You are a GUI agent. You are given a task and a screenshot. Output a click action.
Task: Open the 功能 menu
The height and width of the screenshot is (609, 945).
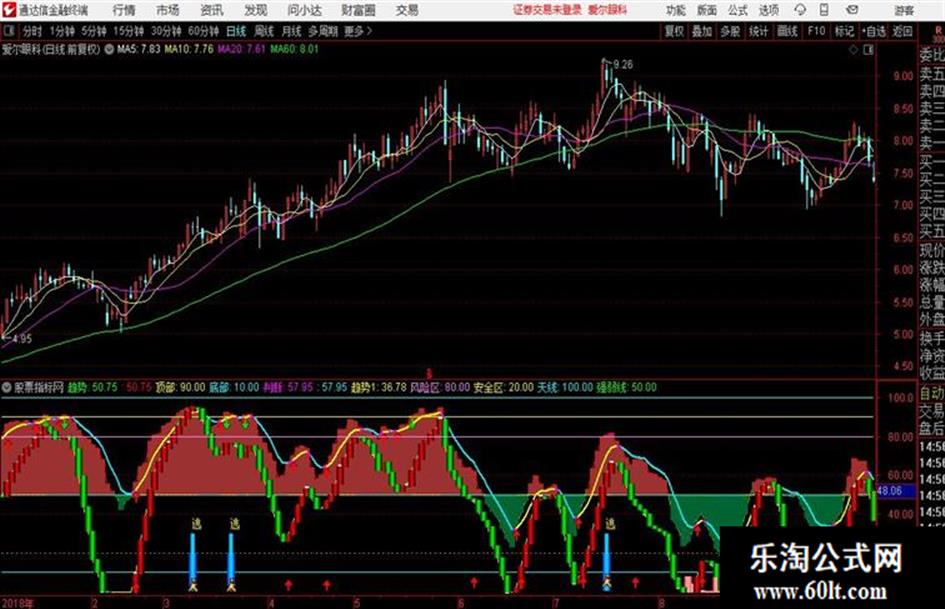coord(676,10)
